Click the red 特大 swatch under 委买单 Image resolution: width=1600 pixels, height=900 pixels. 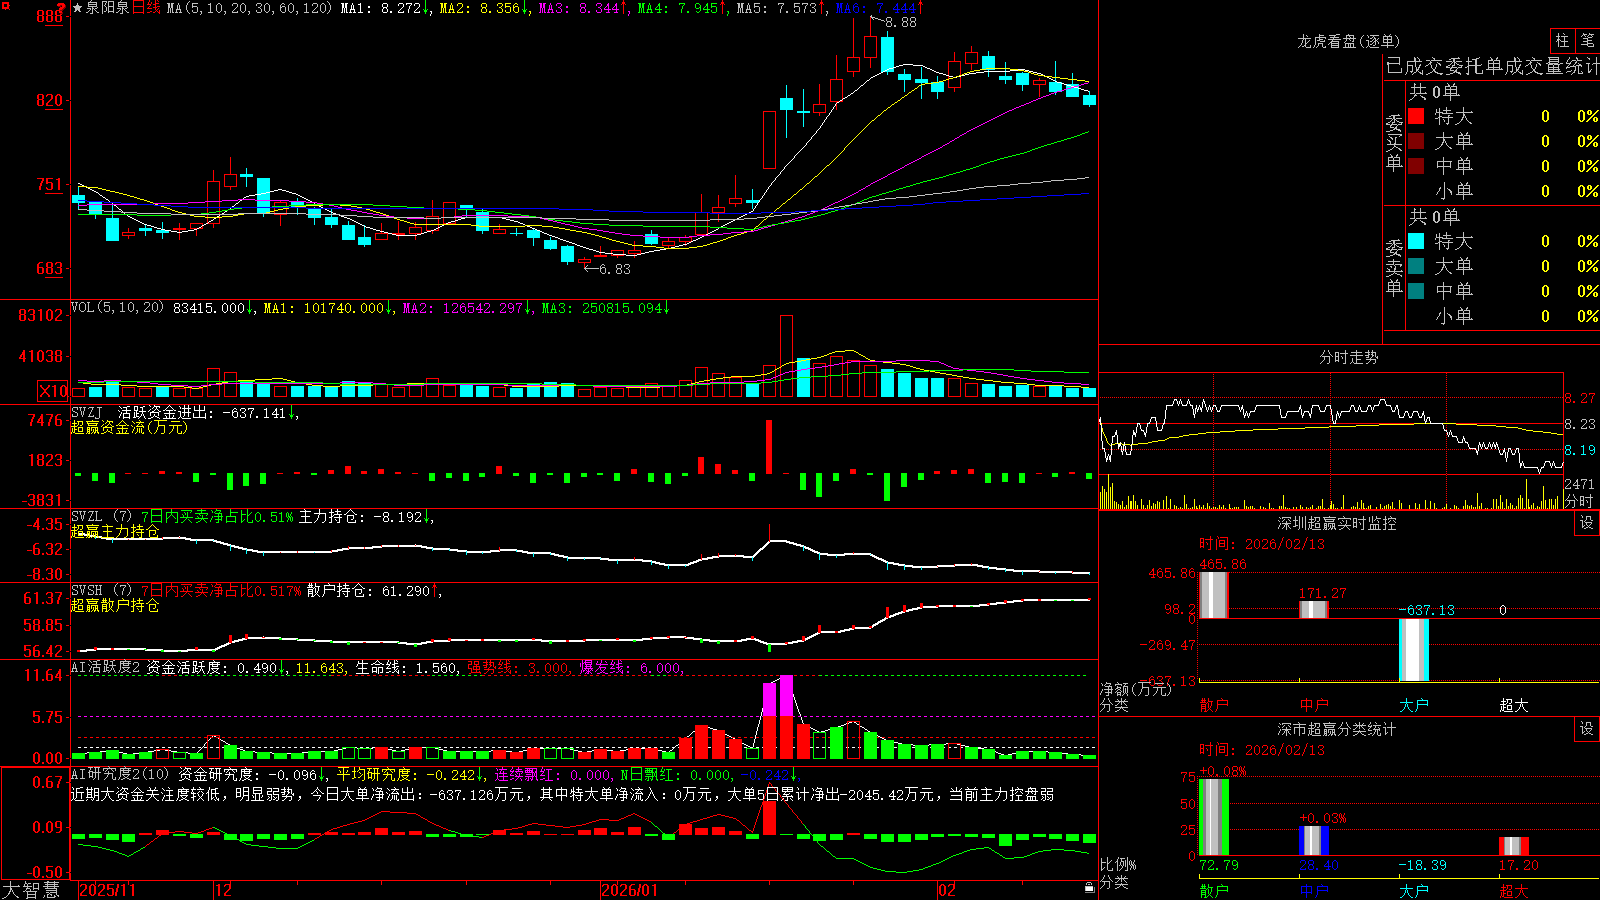pos(1416,116)
